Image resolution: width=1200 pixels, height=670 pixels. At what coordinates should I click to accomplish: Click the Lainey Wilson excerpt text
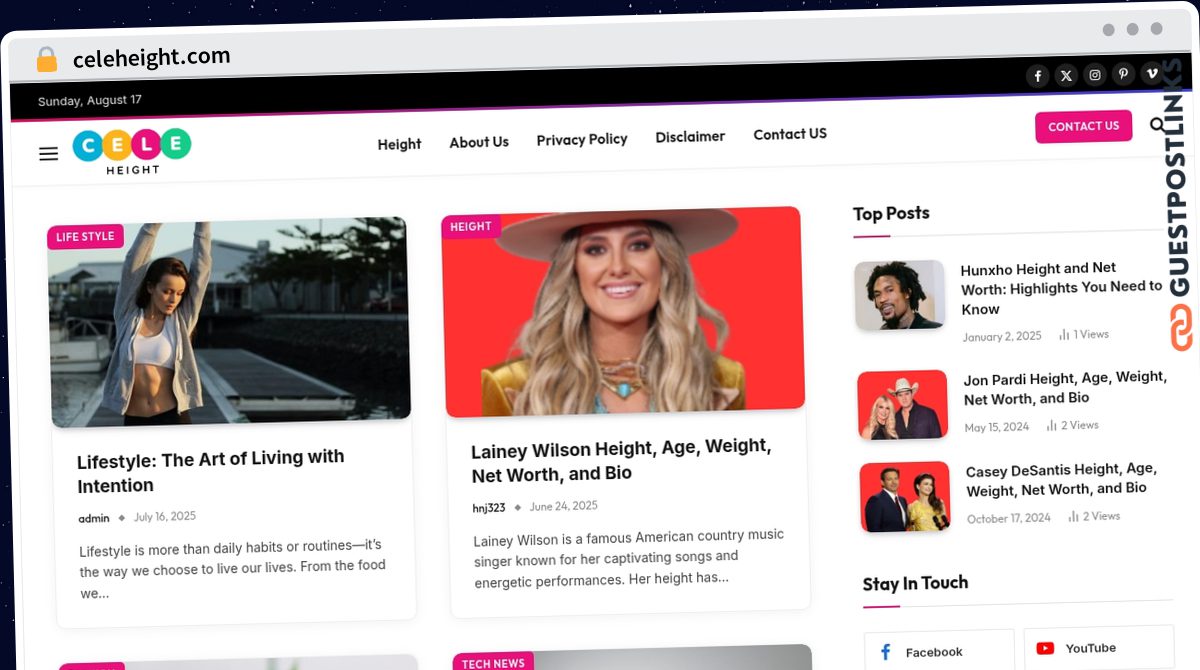point(629,558)
